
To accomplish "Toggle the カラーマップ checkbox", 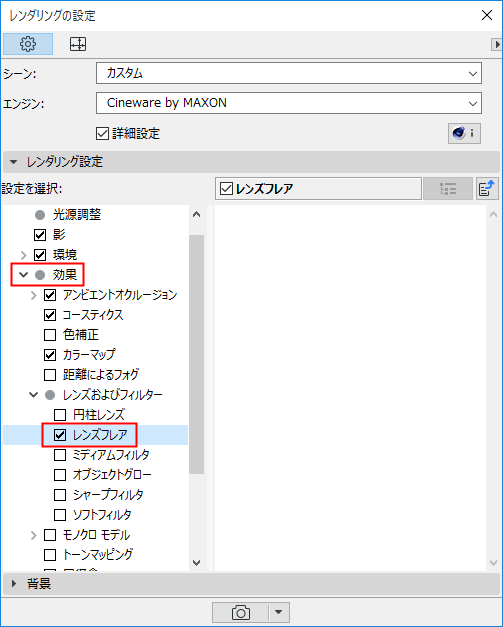I will click(50, 355).
